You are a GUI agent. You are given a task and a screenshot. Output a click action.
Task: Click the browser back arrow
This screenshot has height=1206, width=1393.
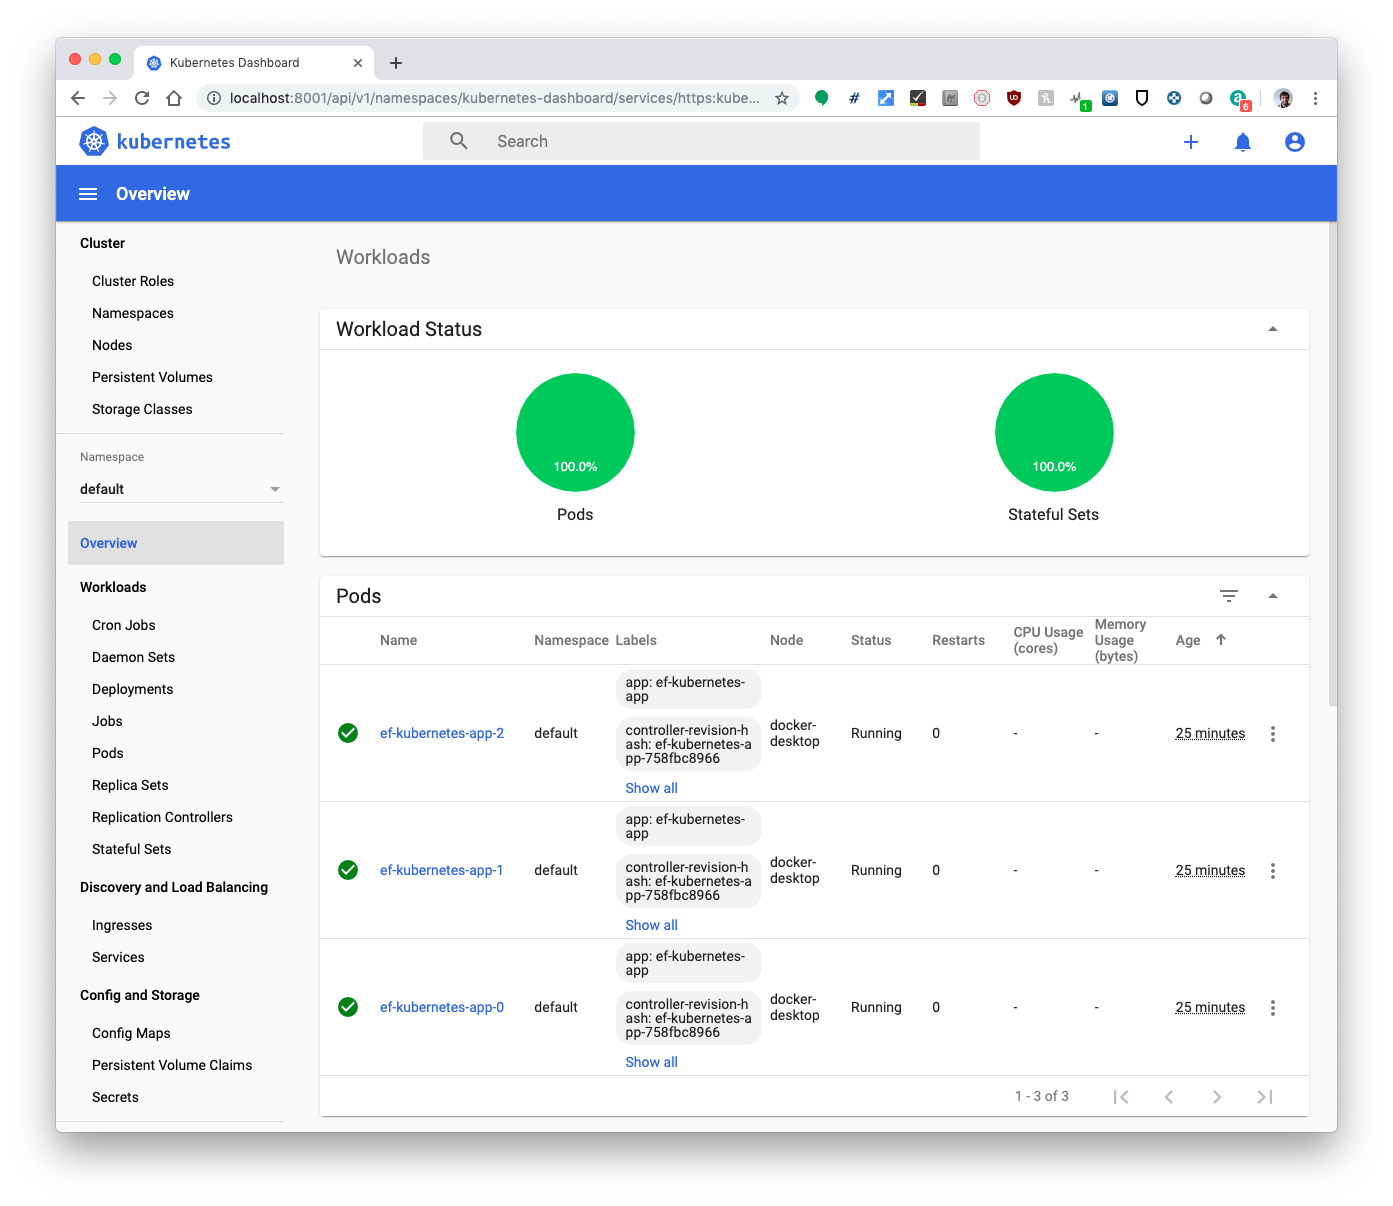(x=78, y=98)
